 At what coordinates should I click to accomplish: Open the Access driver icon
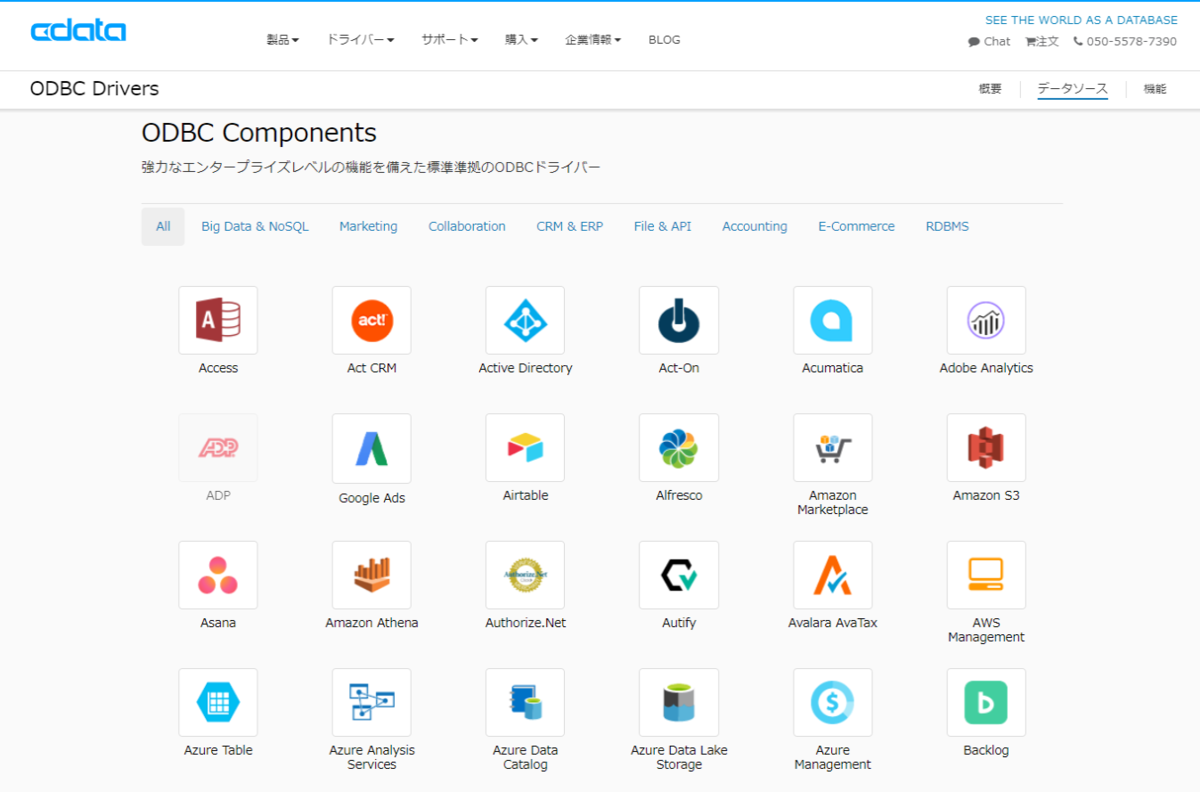click(x=218, y=320)
